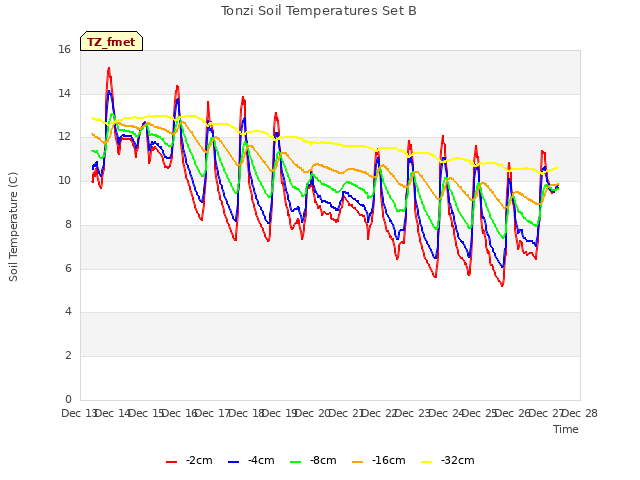Select the -4cm legend entry
Viewport: 640px width, 480px height.
coord(251,460)
